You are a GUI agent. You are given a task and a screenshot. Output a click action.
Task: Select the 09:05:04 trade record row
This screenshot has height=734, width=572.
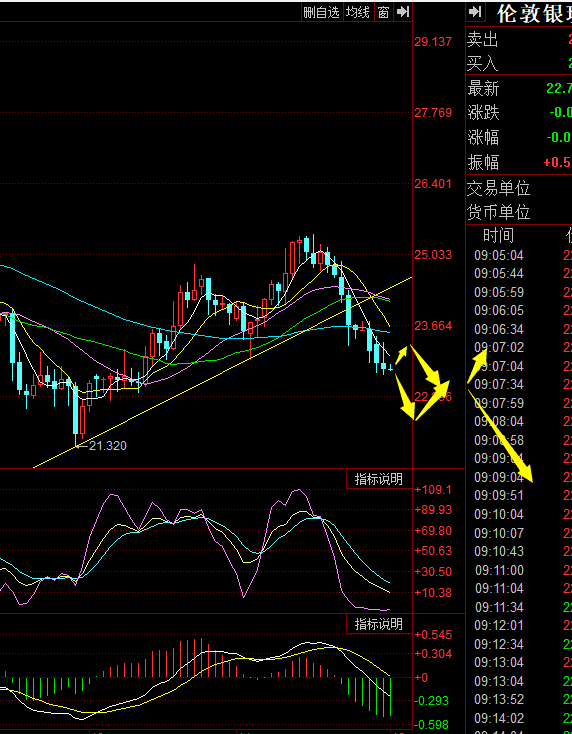click(x=519, y=256)
